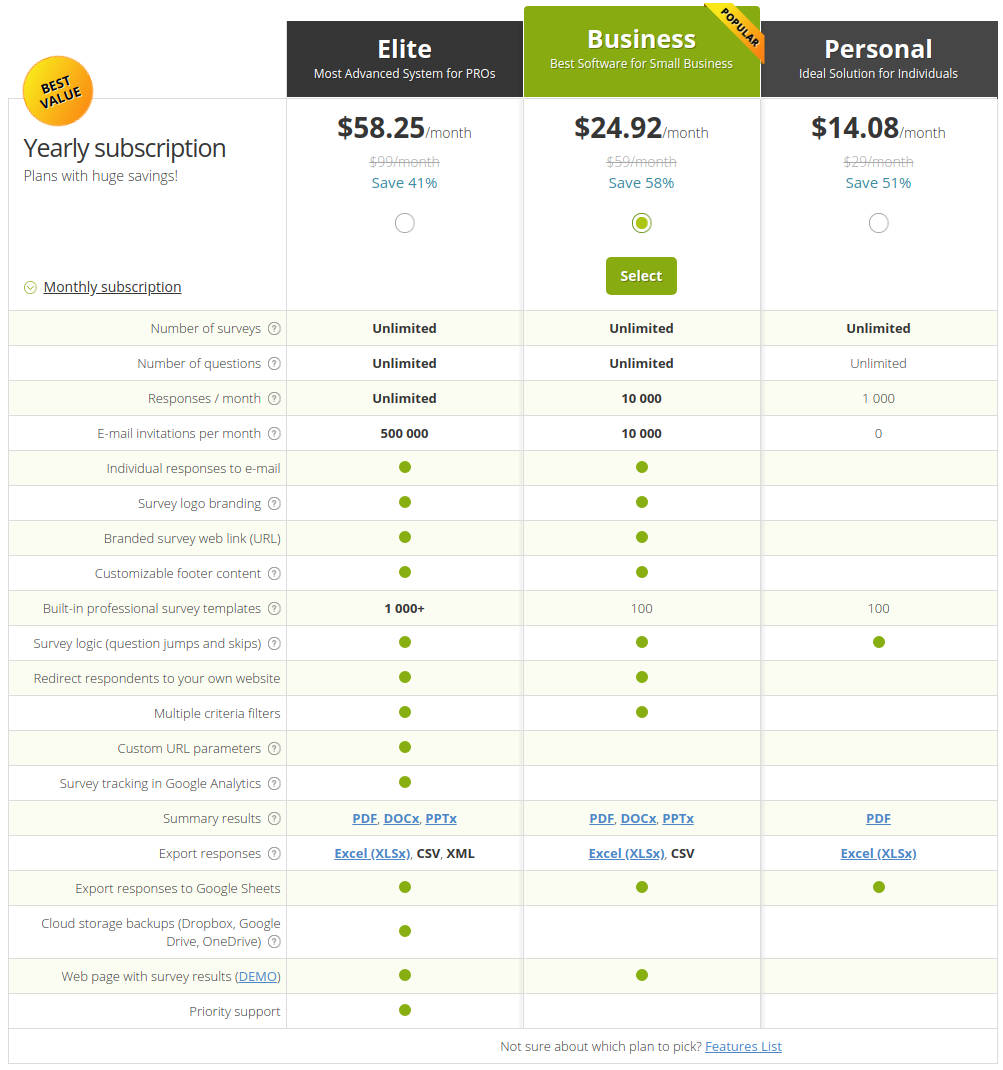
Task: Click help icon next to Summary results
Action: click(274, 818)
